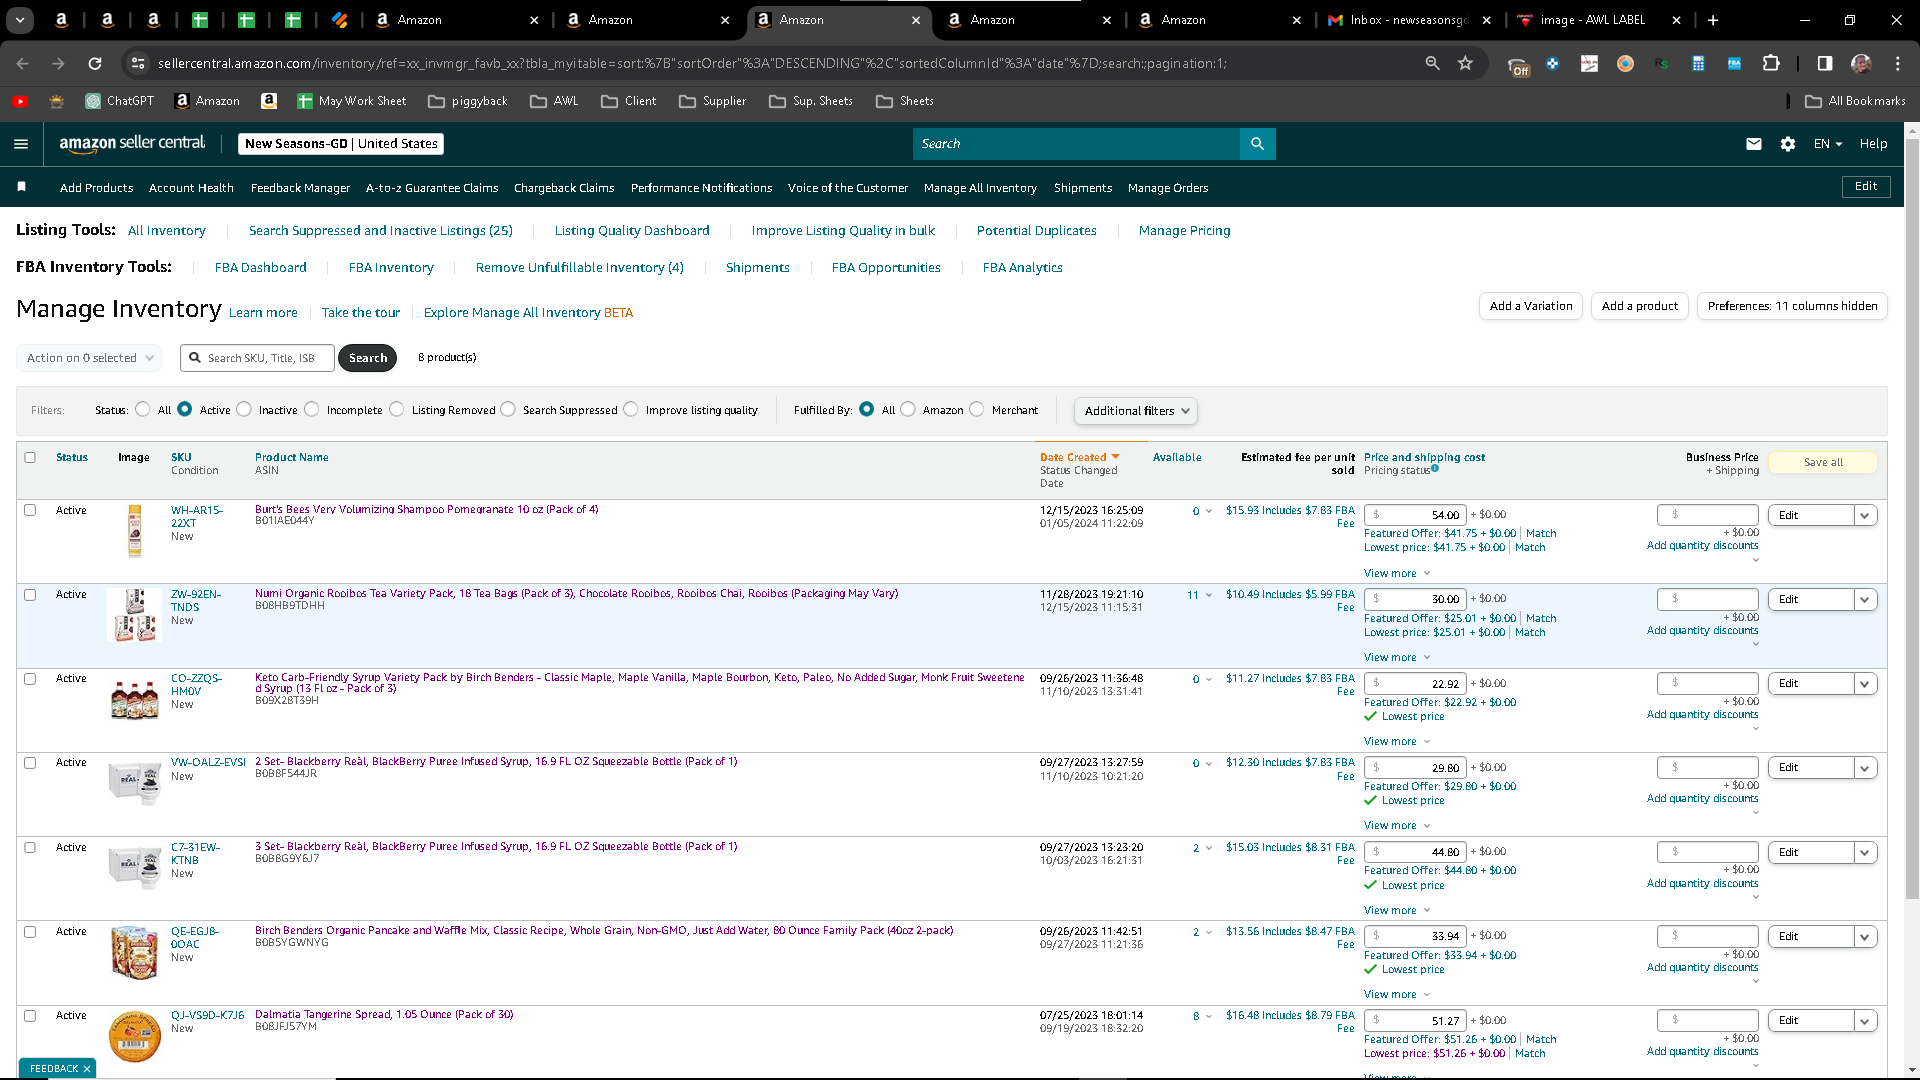Click the YouTube bookmark icon
The image size is (1920, 1080).
20,101
